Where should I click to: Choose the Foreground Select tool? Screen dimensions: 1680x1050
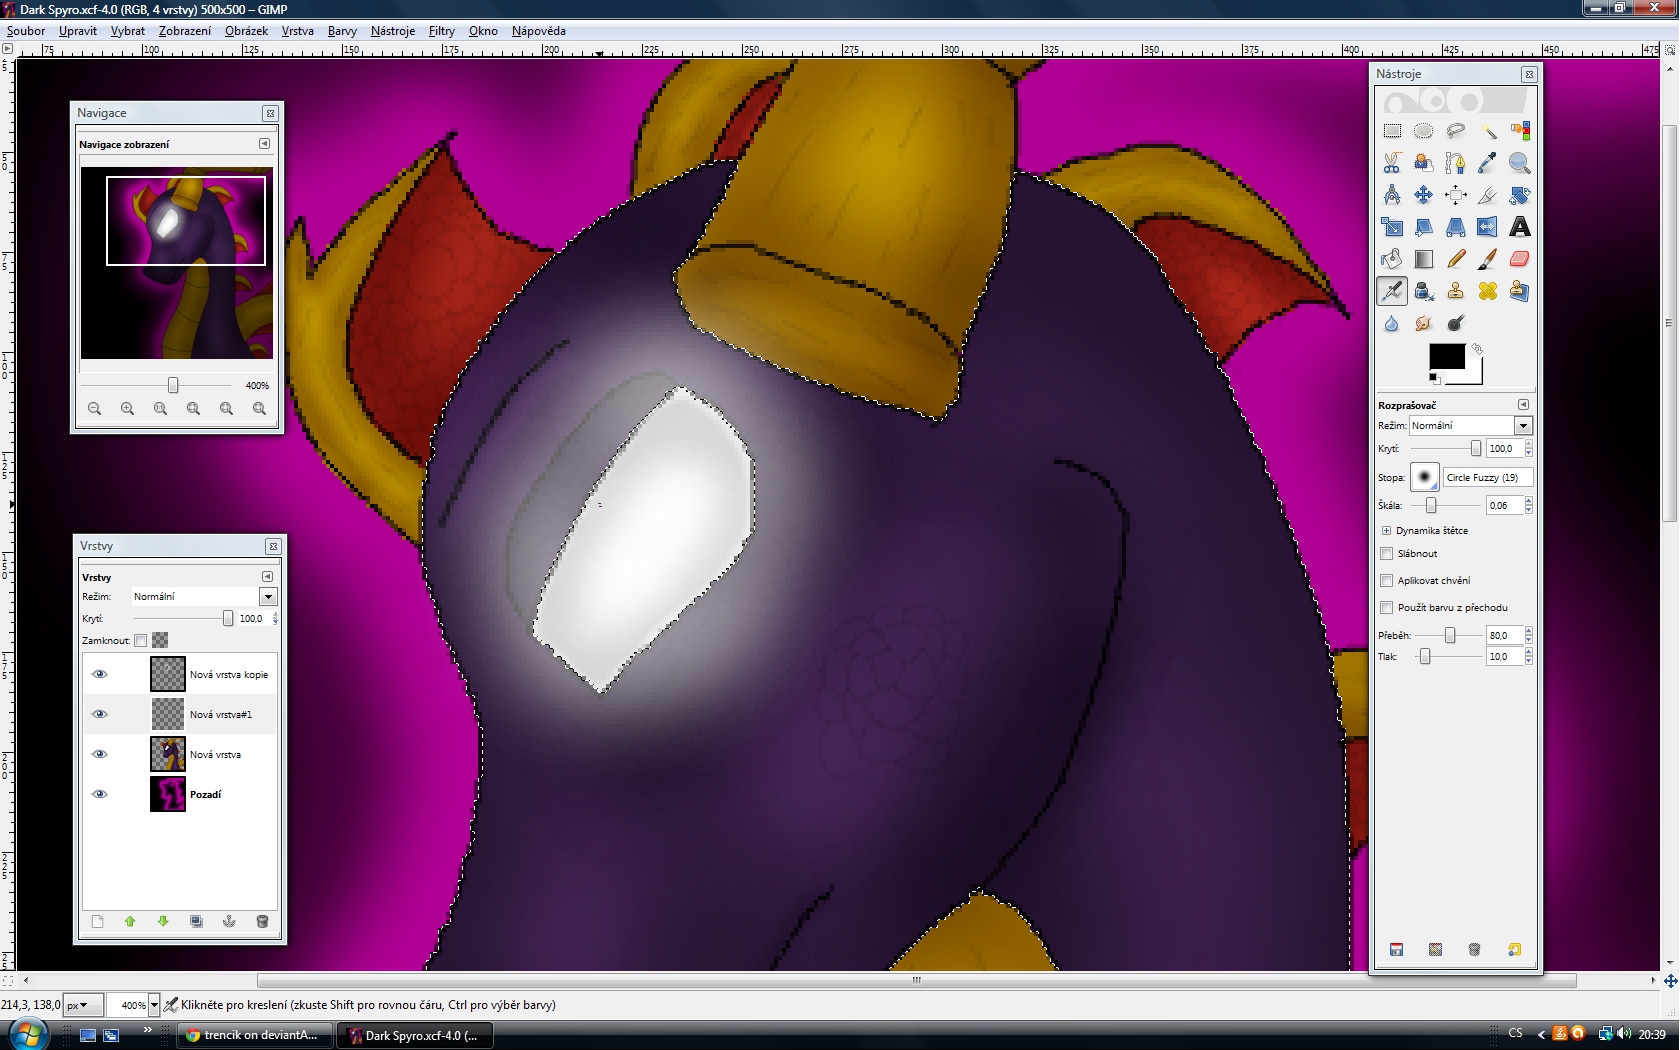click(x=1424, y=163)
